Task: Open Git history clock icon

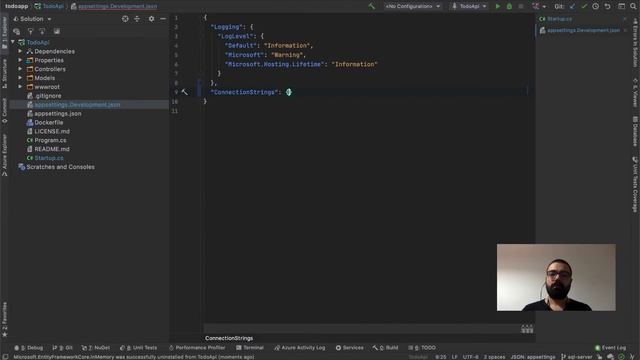Action: (596, 6)
